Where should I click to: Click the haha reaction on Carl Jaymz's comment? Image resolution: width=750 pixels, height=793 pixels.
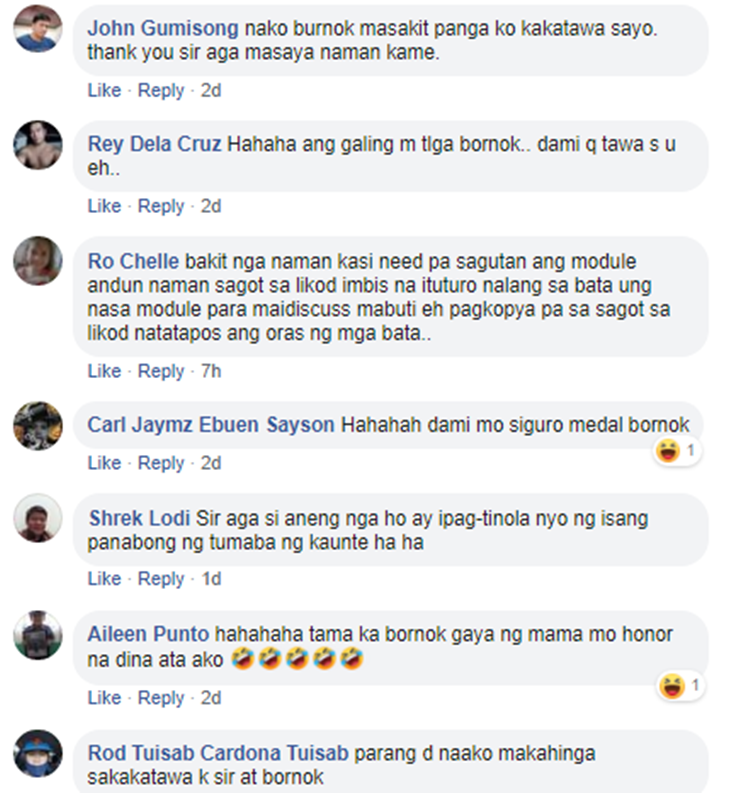676,451
